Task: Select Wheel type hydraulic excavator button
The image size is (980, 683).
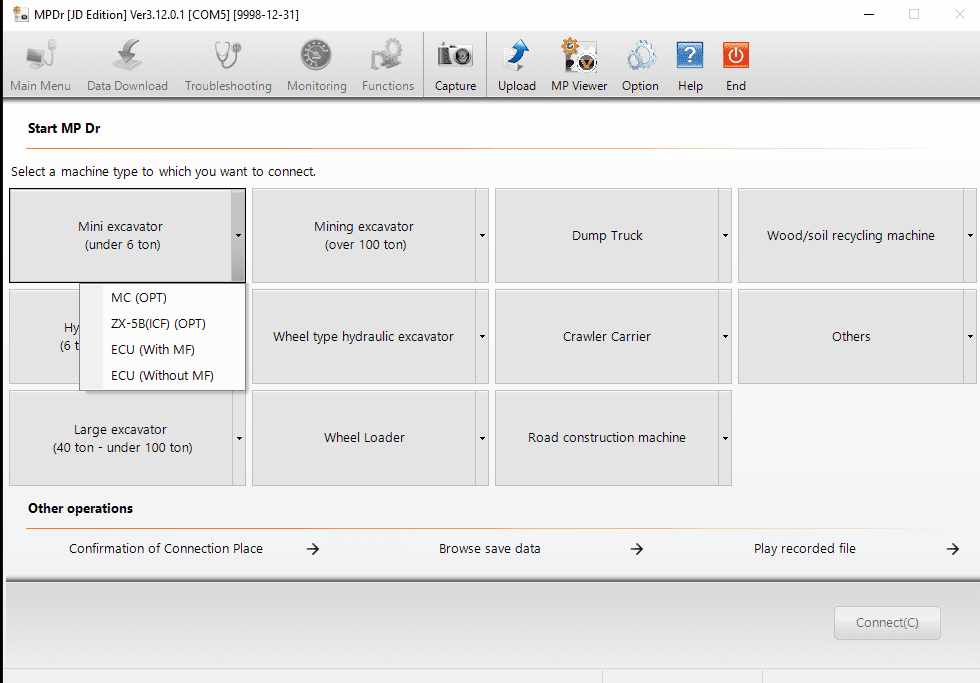Action: click(363, 337)
